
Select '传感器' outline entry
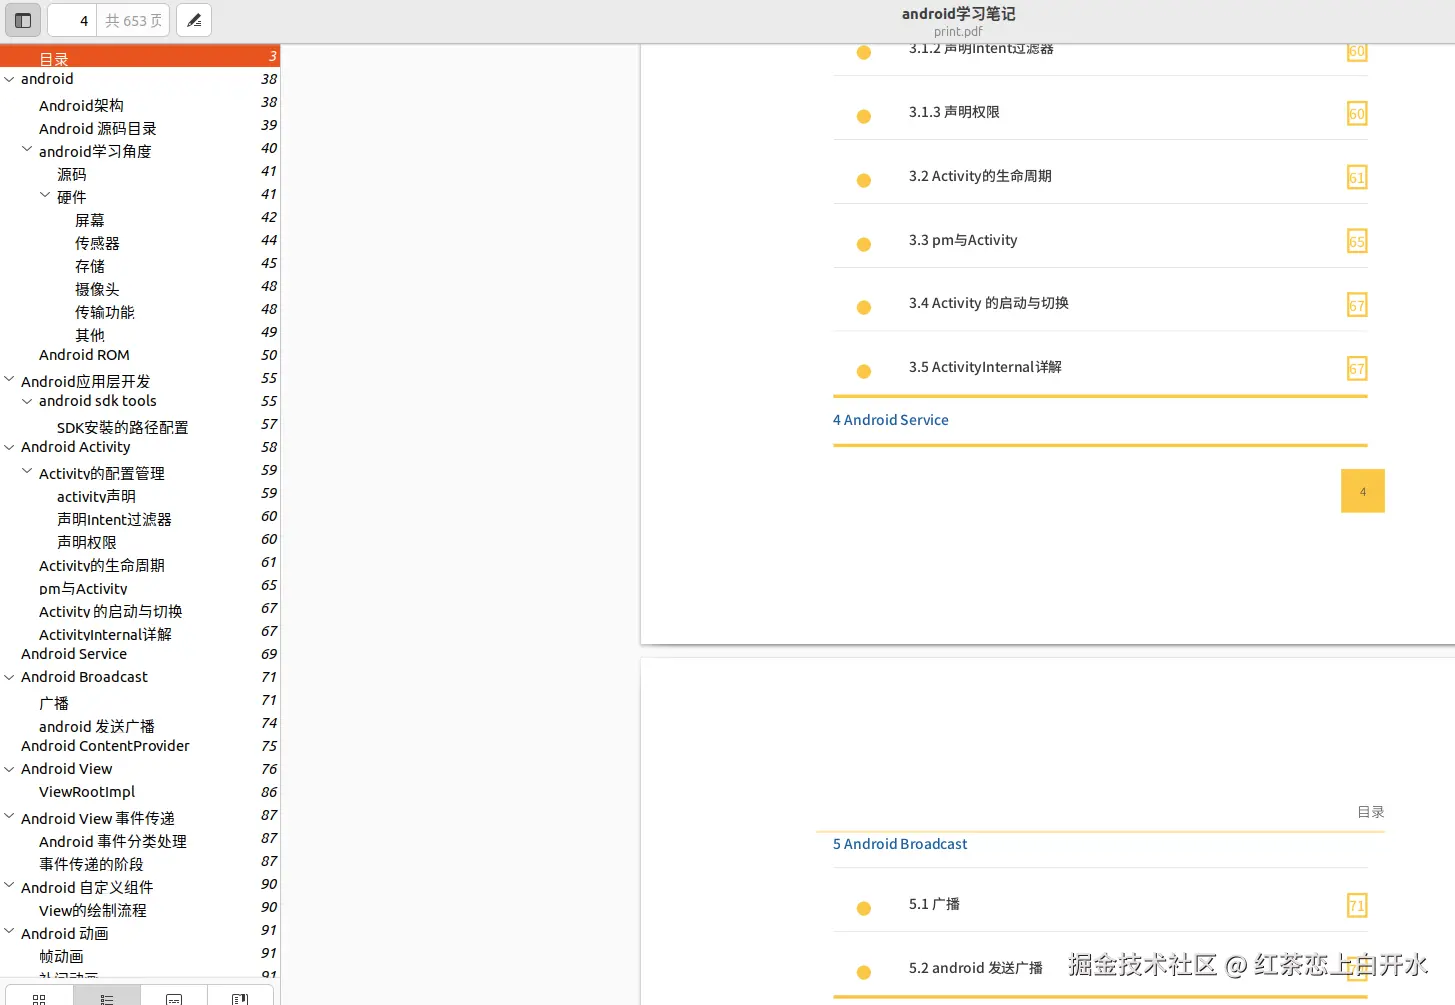97,243
